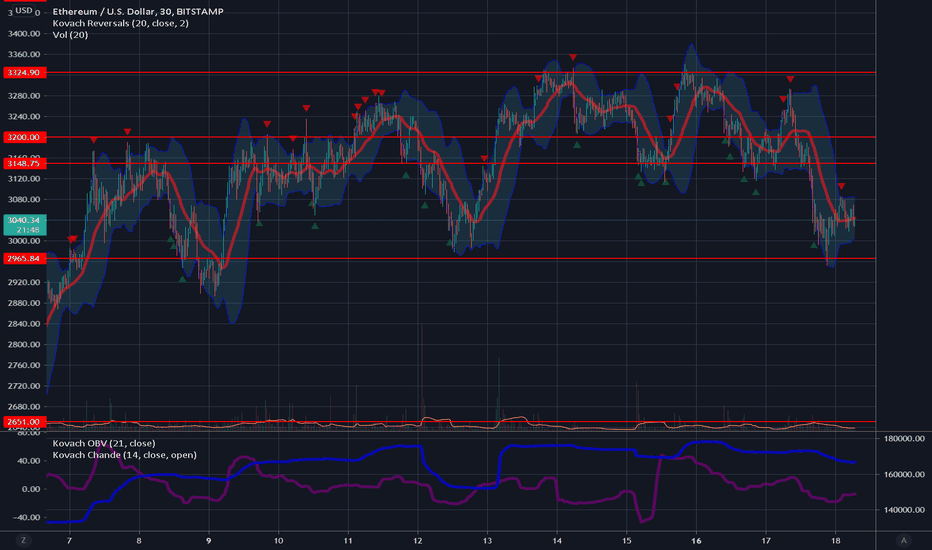
Task: Click the 3000.00 price axis label
Action: point(24,241)
